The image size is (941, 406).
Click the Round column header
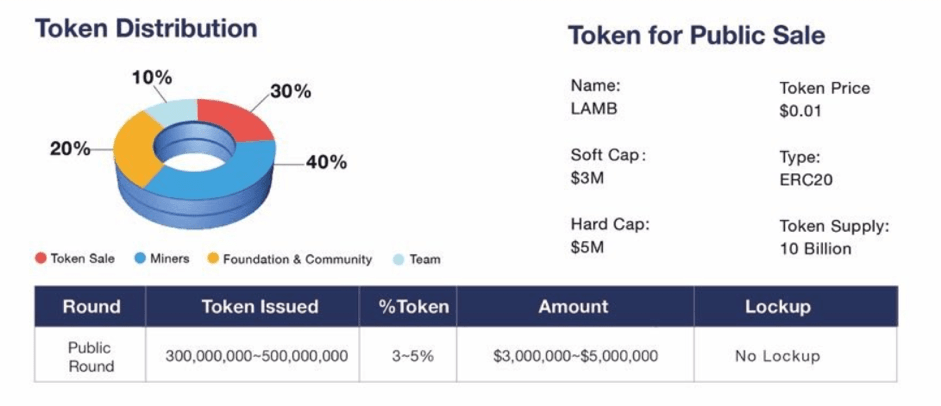[90, 306]
